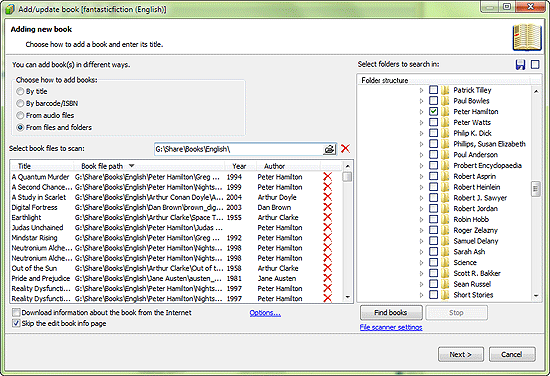Expand the Robert Asprin folder node
The image size is (550, 376).
[421, 176]
